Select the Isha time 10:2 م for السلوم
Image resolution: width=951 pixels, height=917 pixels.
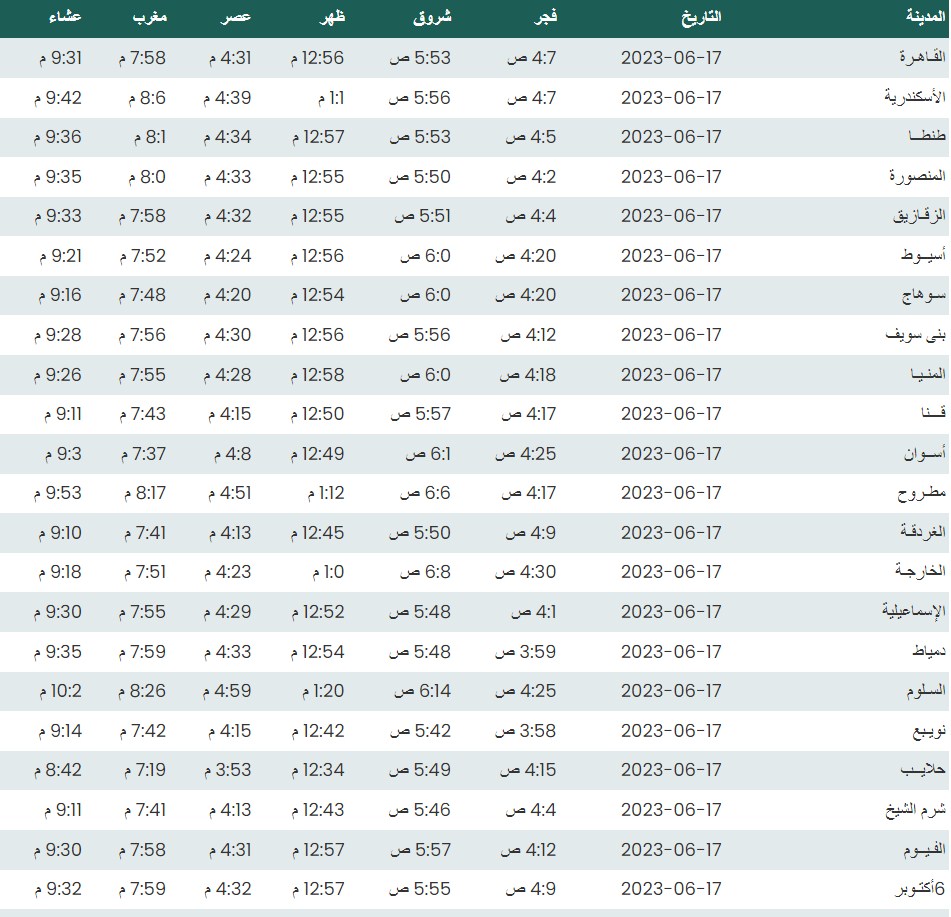(62, 691)
